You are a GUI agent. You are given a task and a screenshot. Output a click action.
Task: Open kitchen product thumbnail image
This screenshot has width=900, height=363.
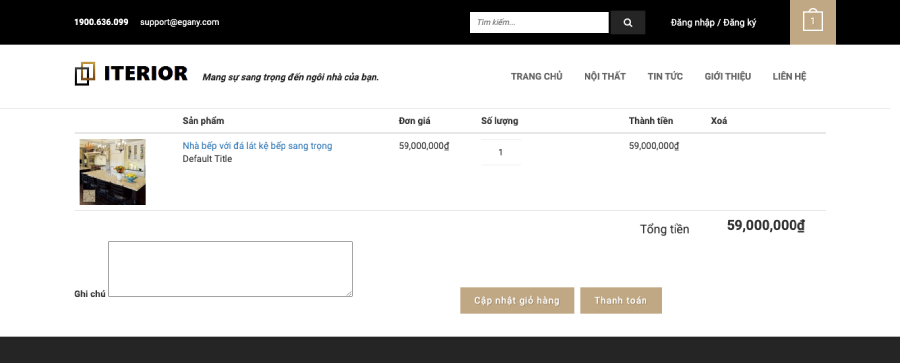click(x=112, y=172)
